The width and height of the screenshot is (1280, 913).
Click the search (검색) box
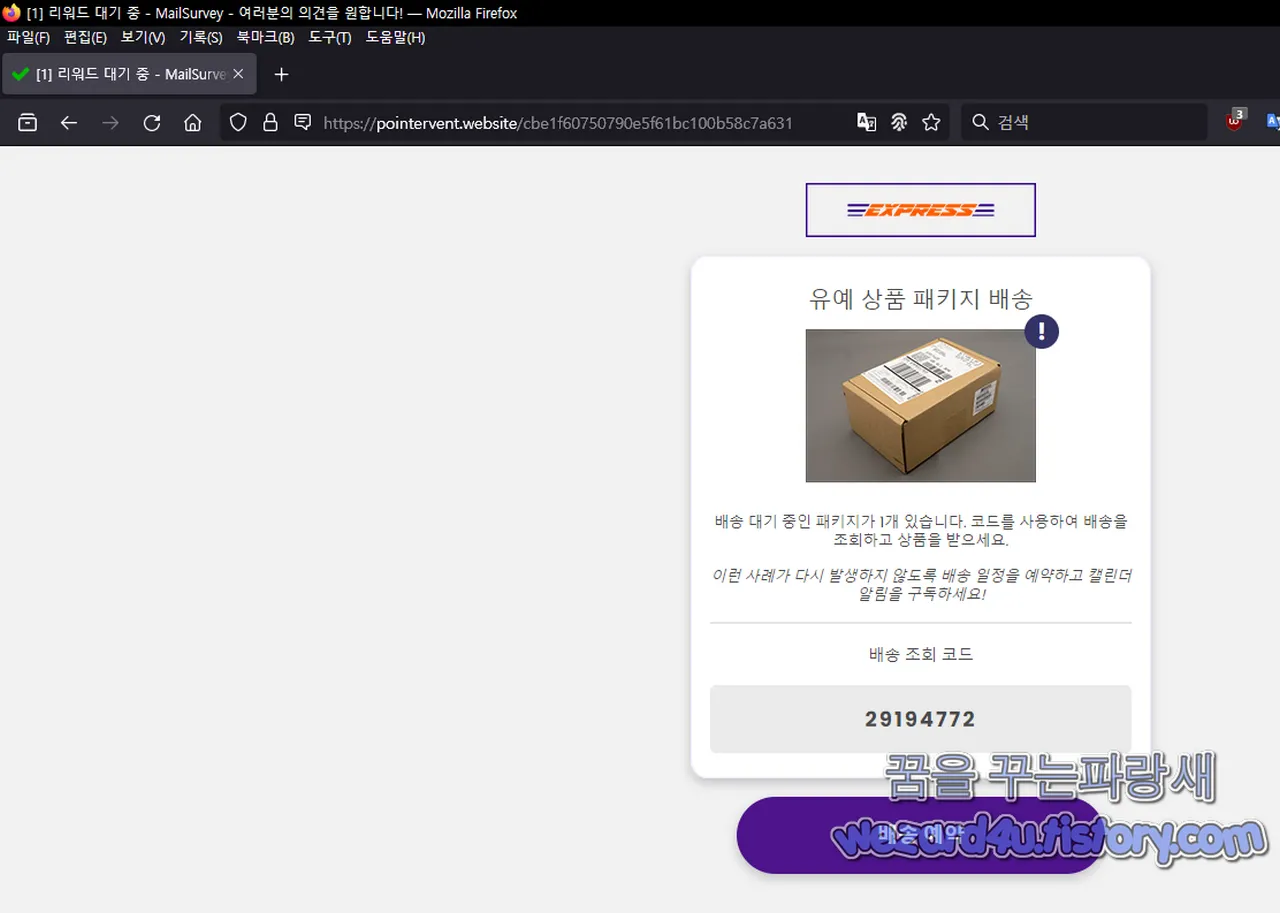click(x=1084, y=123)
